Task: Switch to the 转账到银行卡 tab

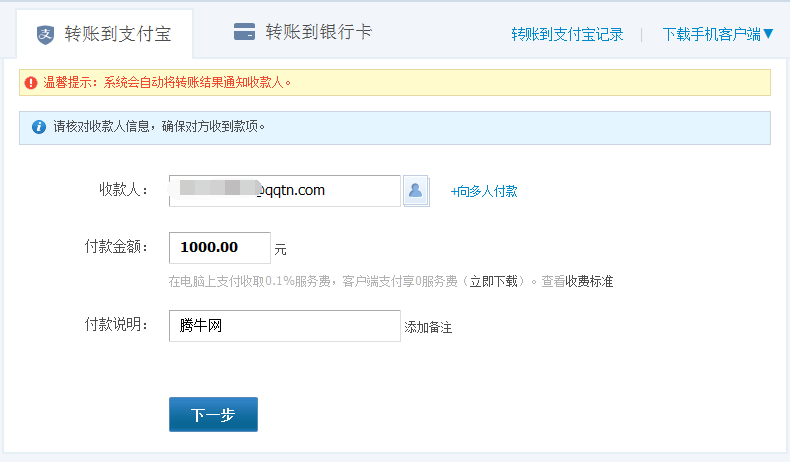Action: pyautogui.click(x=303, y=32)
